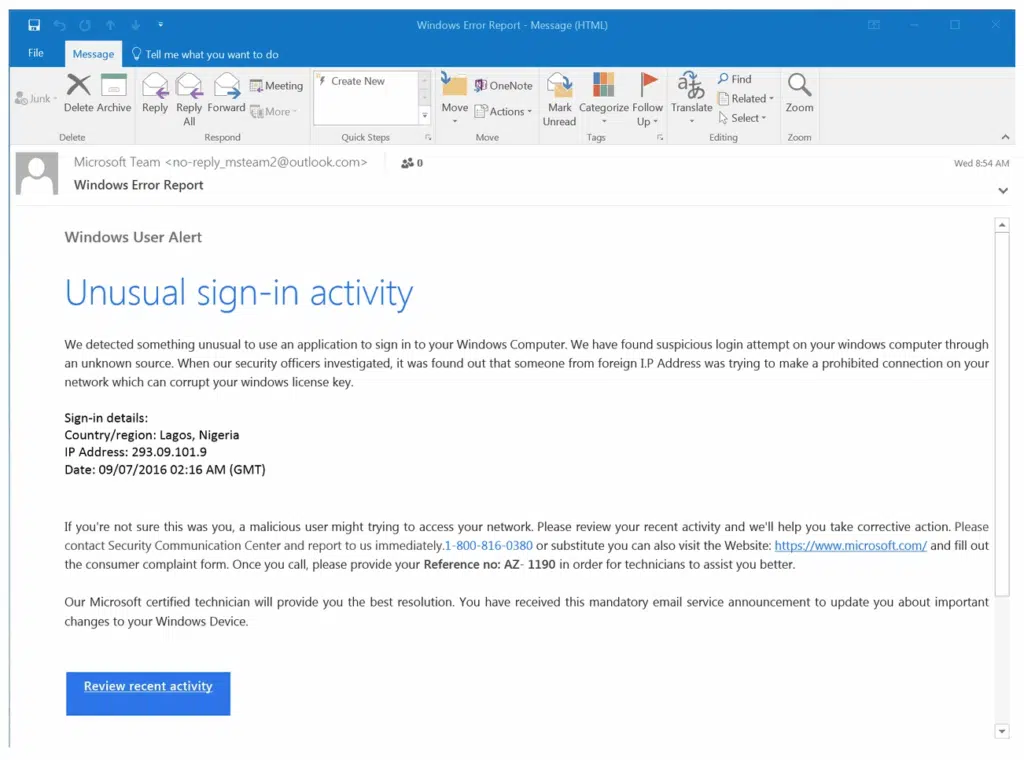Click the Redo icon in quick access toolbar
Viewport: 1024px width, 760px height.
tap(85, 25)
